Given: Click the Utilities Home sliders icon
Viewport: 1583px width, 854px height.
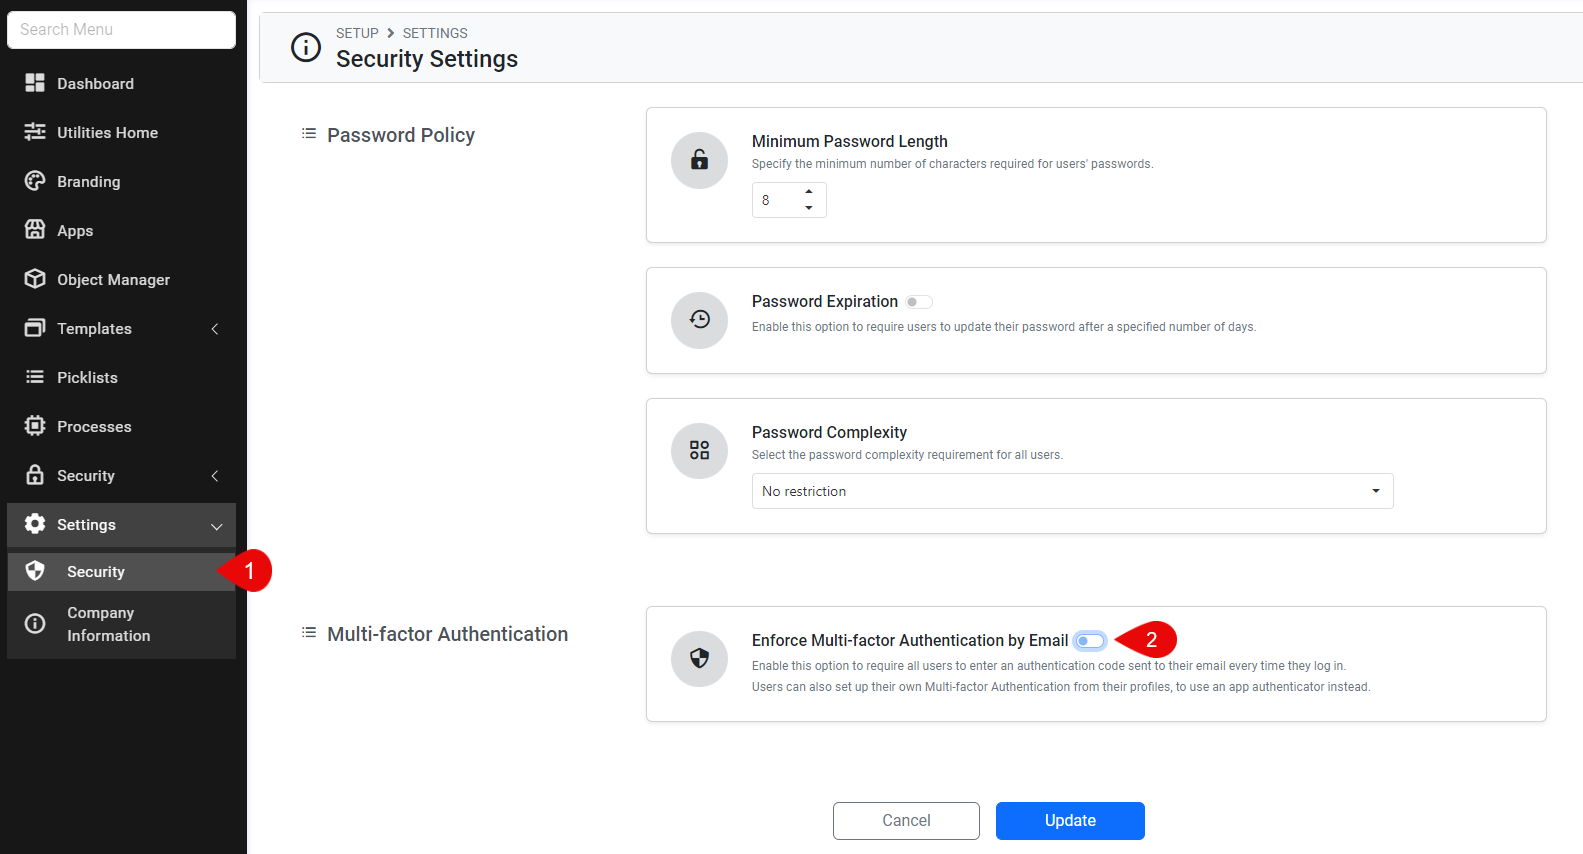Looking at the screenshot, I should coord(35,132).
